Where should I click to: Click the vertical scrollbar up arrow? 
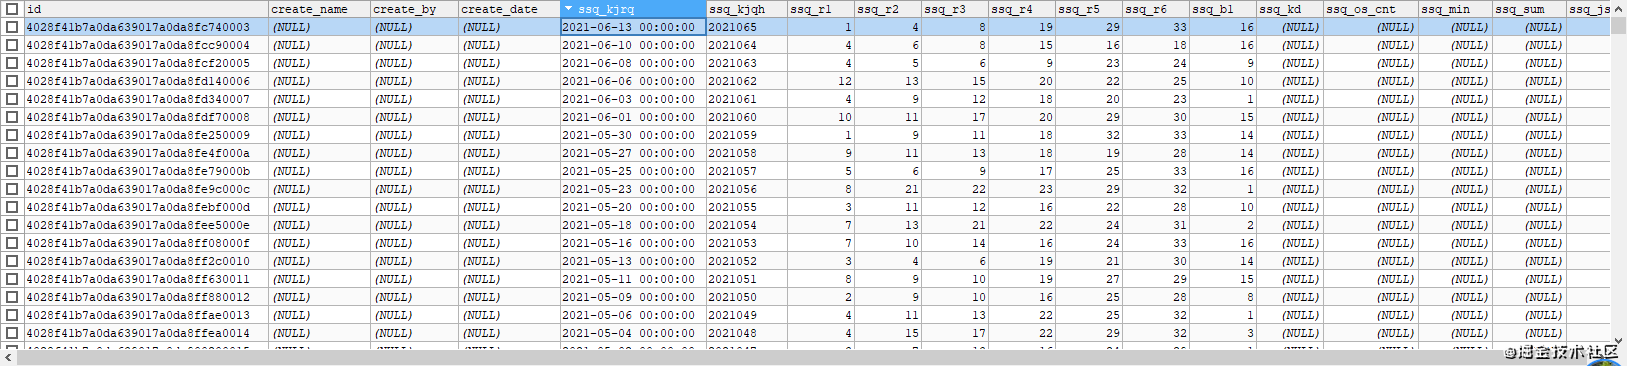tap(1618, 8)
